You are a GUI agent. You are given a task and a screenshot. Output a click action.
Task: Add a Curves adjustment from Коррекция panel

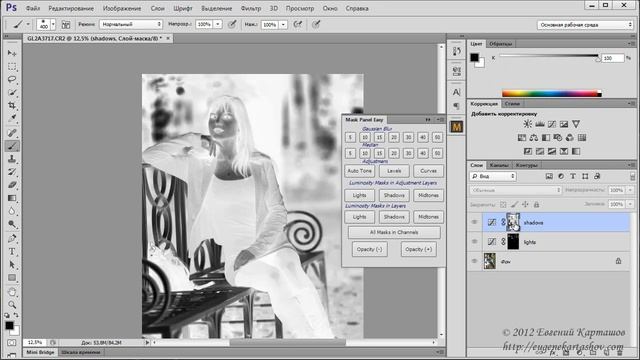pyautogui.click(x=552, y=124)
